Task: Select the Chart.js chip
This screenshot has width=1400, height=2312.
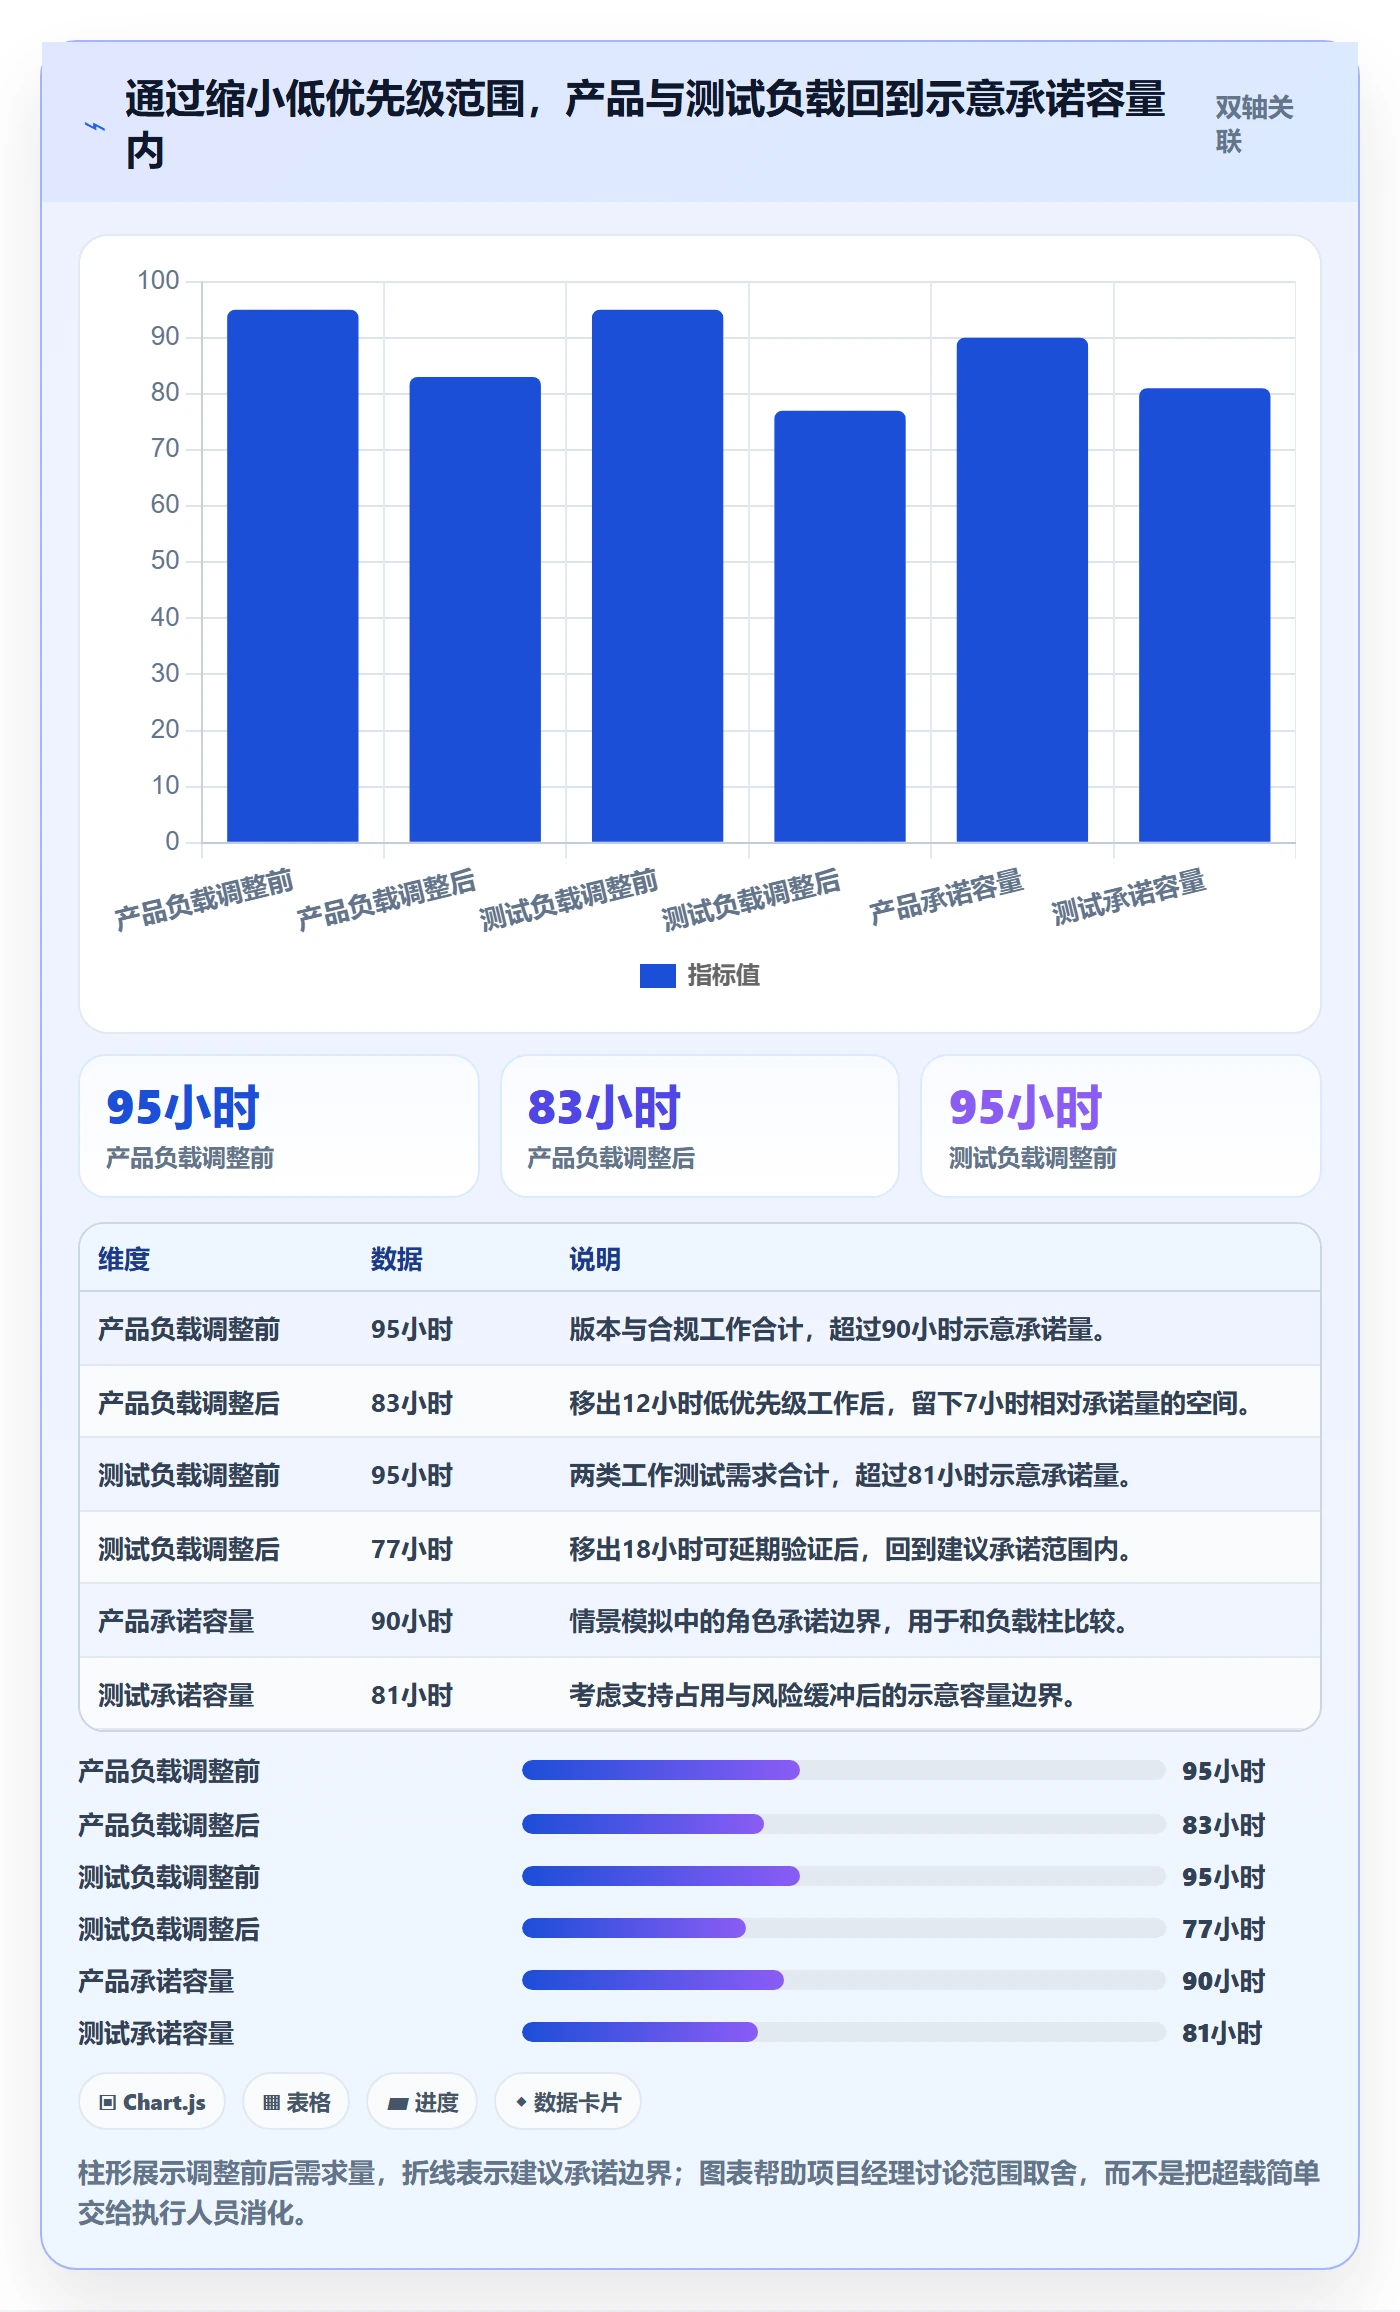Action: click(152, 2102)
